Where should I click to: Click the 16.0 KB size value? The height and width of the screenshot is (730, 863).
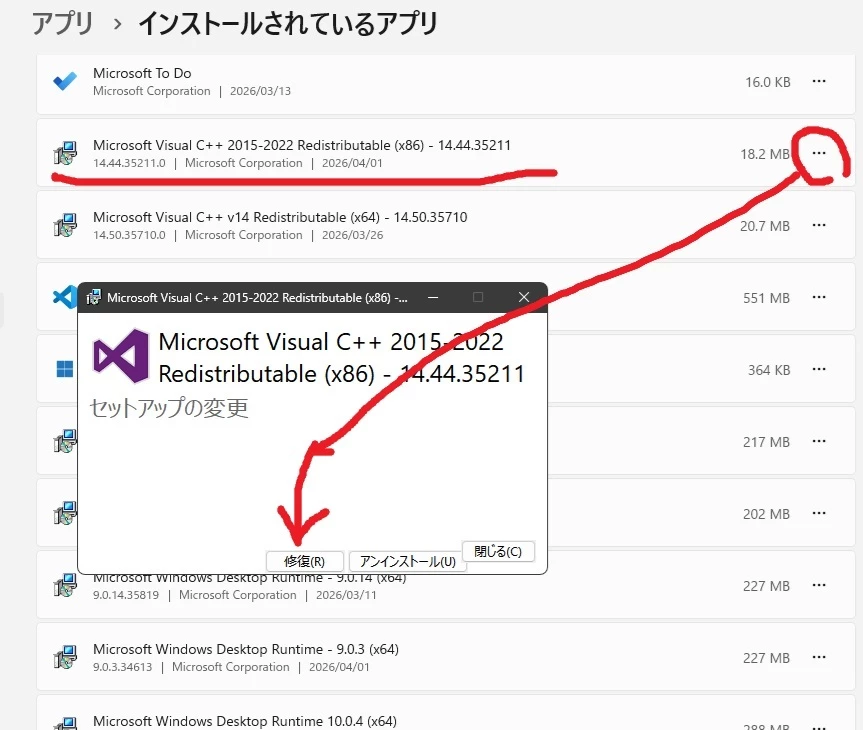pyautogui.click(x=768, y=82)
